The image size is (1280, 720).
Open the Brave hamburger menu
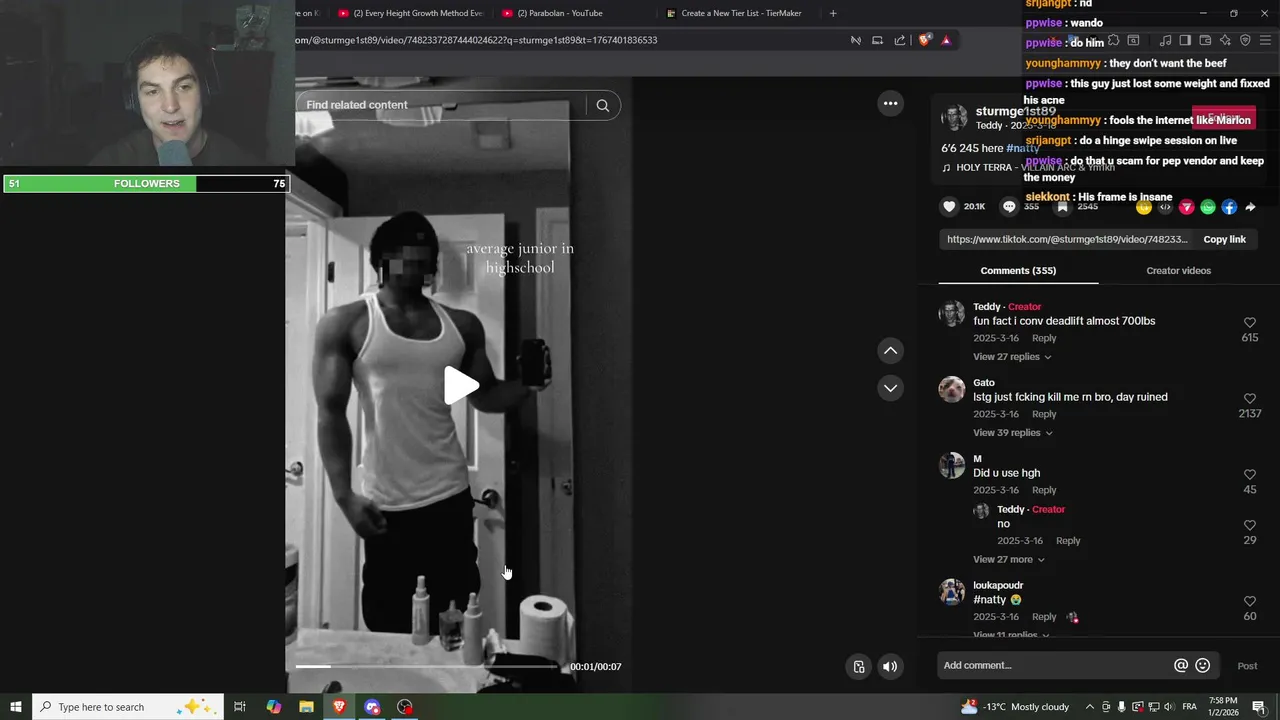point(1265,40)
